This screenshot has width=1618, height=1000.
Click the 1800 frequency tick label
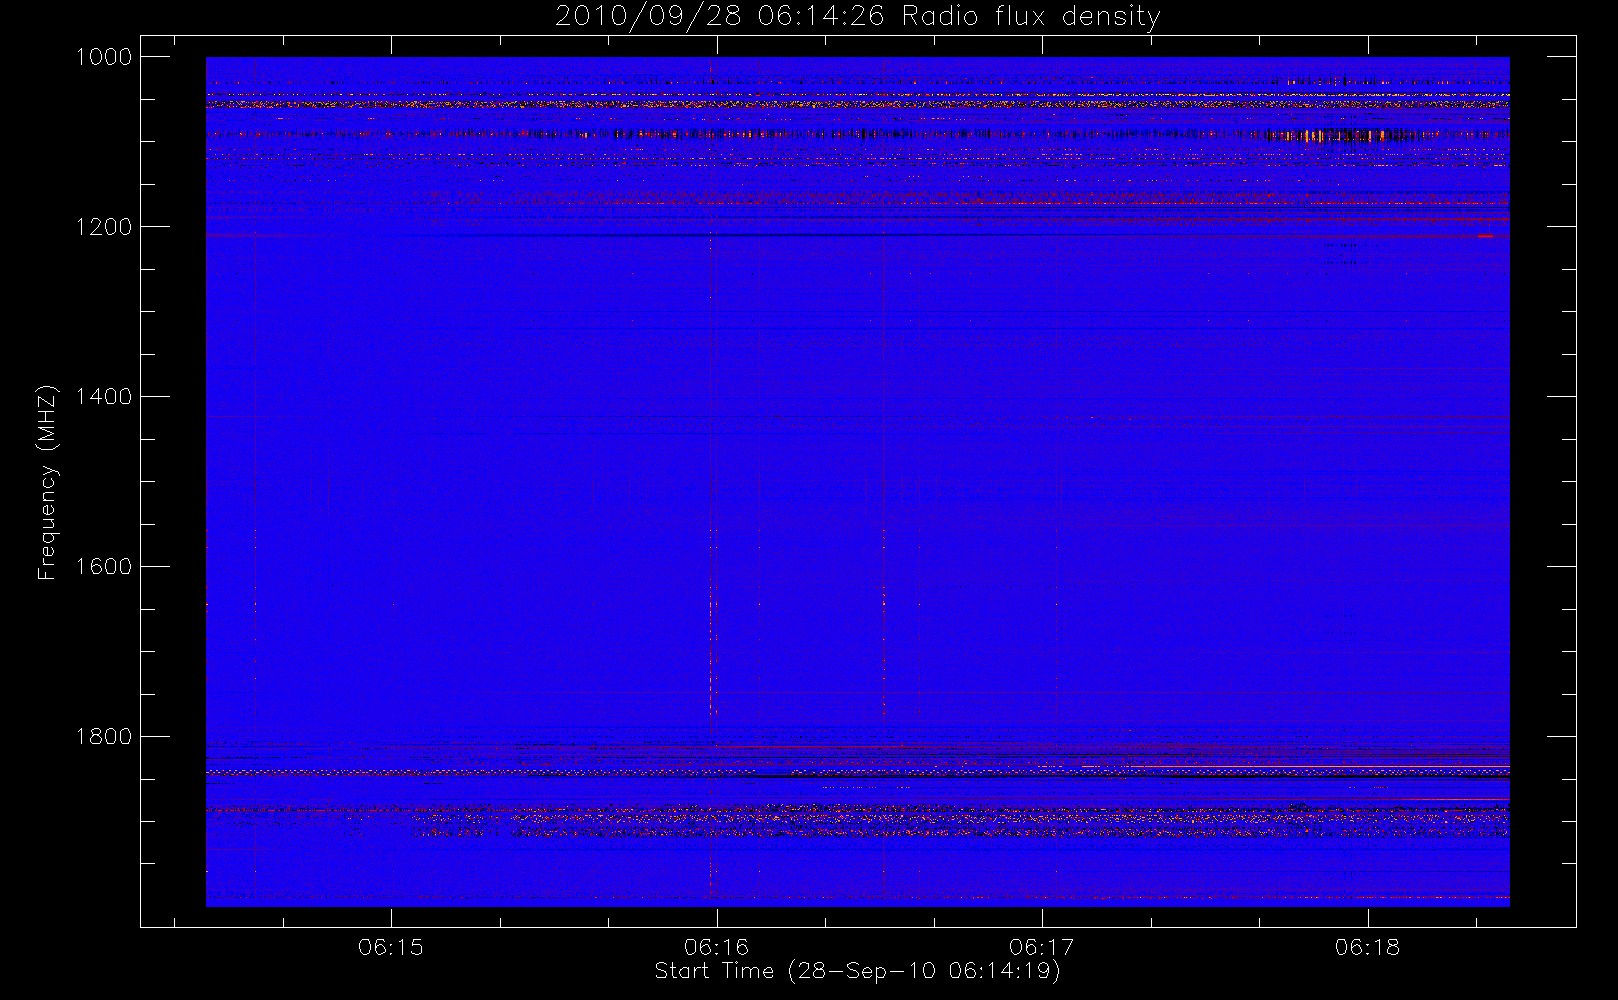(x=104, y=737)
